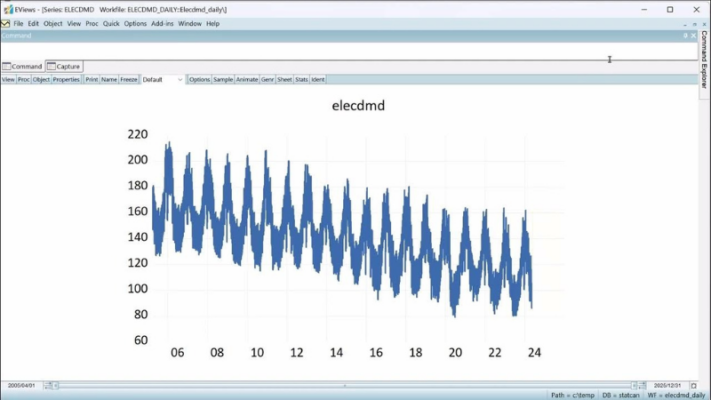
Task: Click the Freeze button
Action: click(x=129, y=79)
